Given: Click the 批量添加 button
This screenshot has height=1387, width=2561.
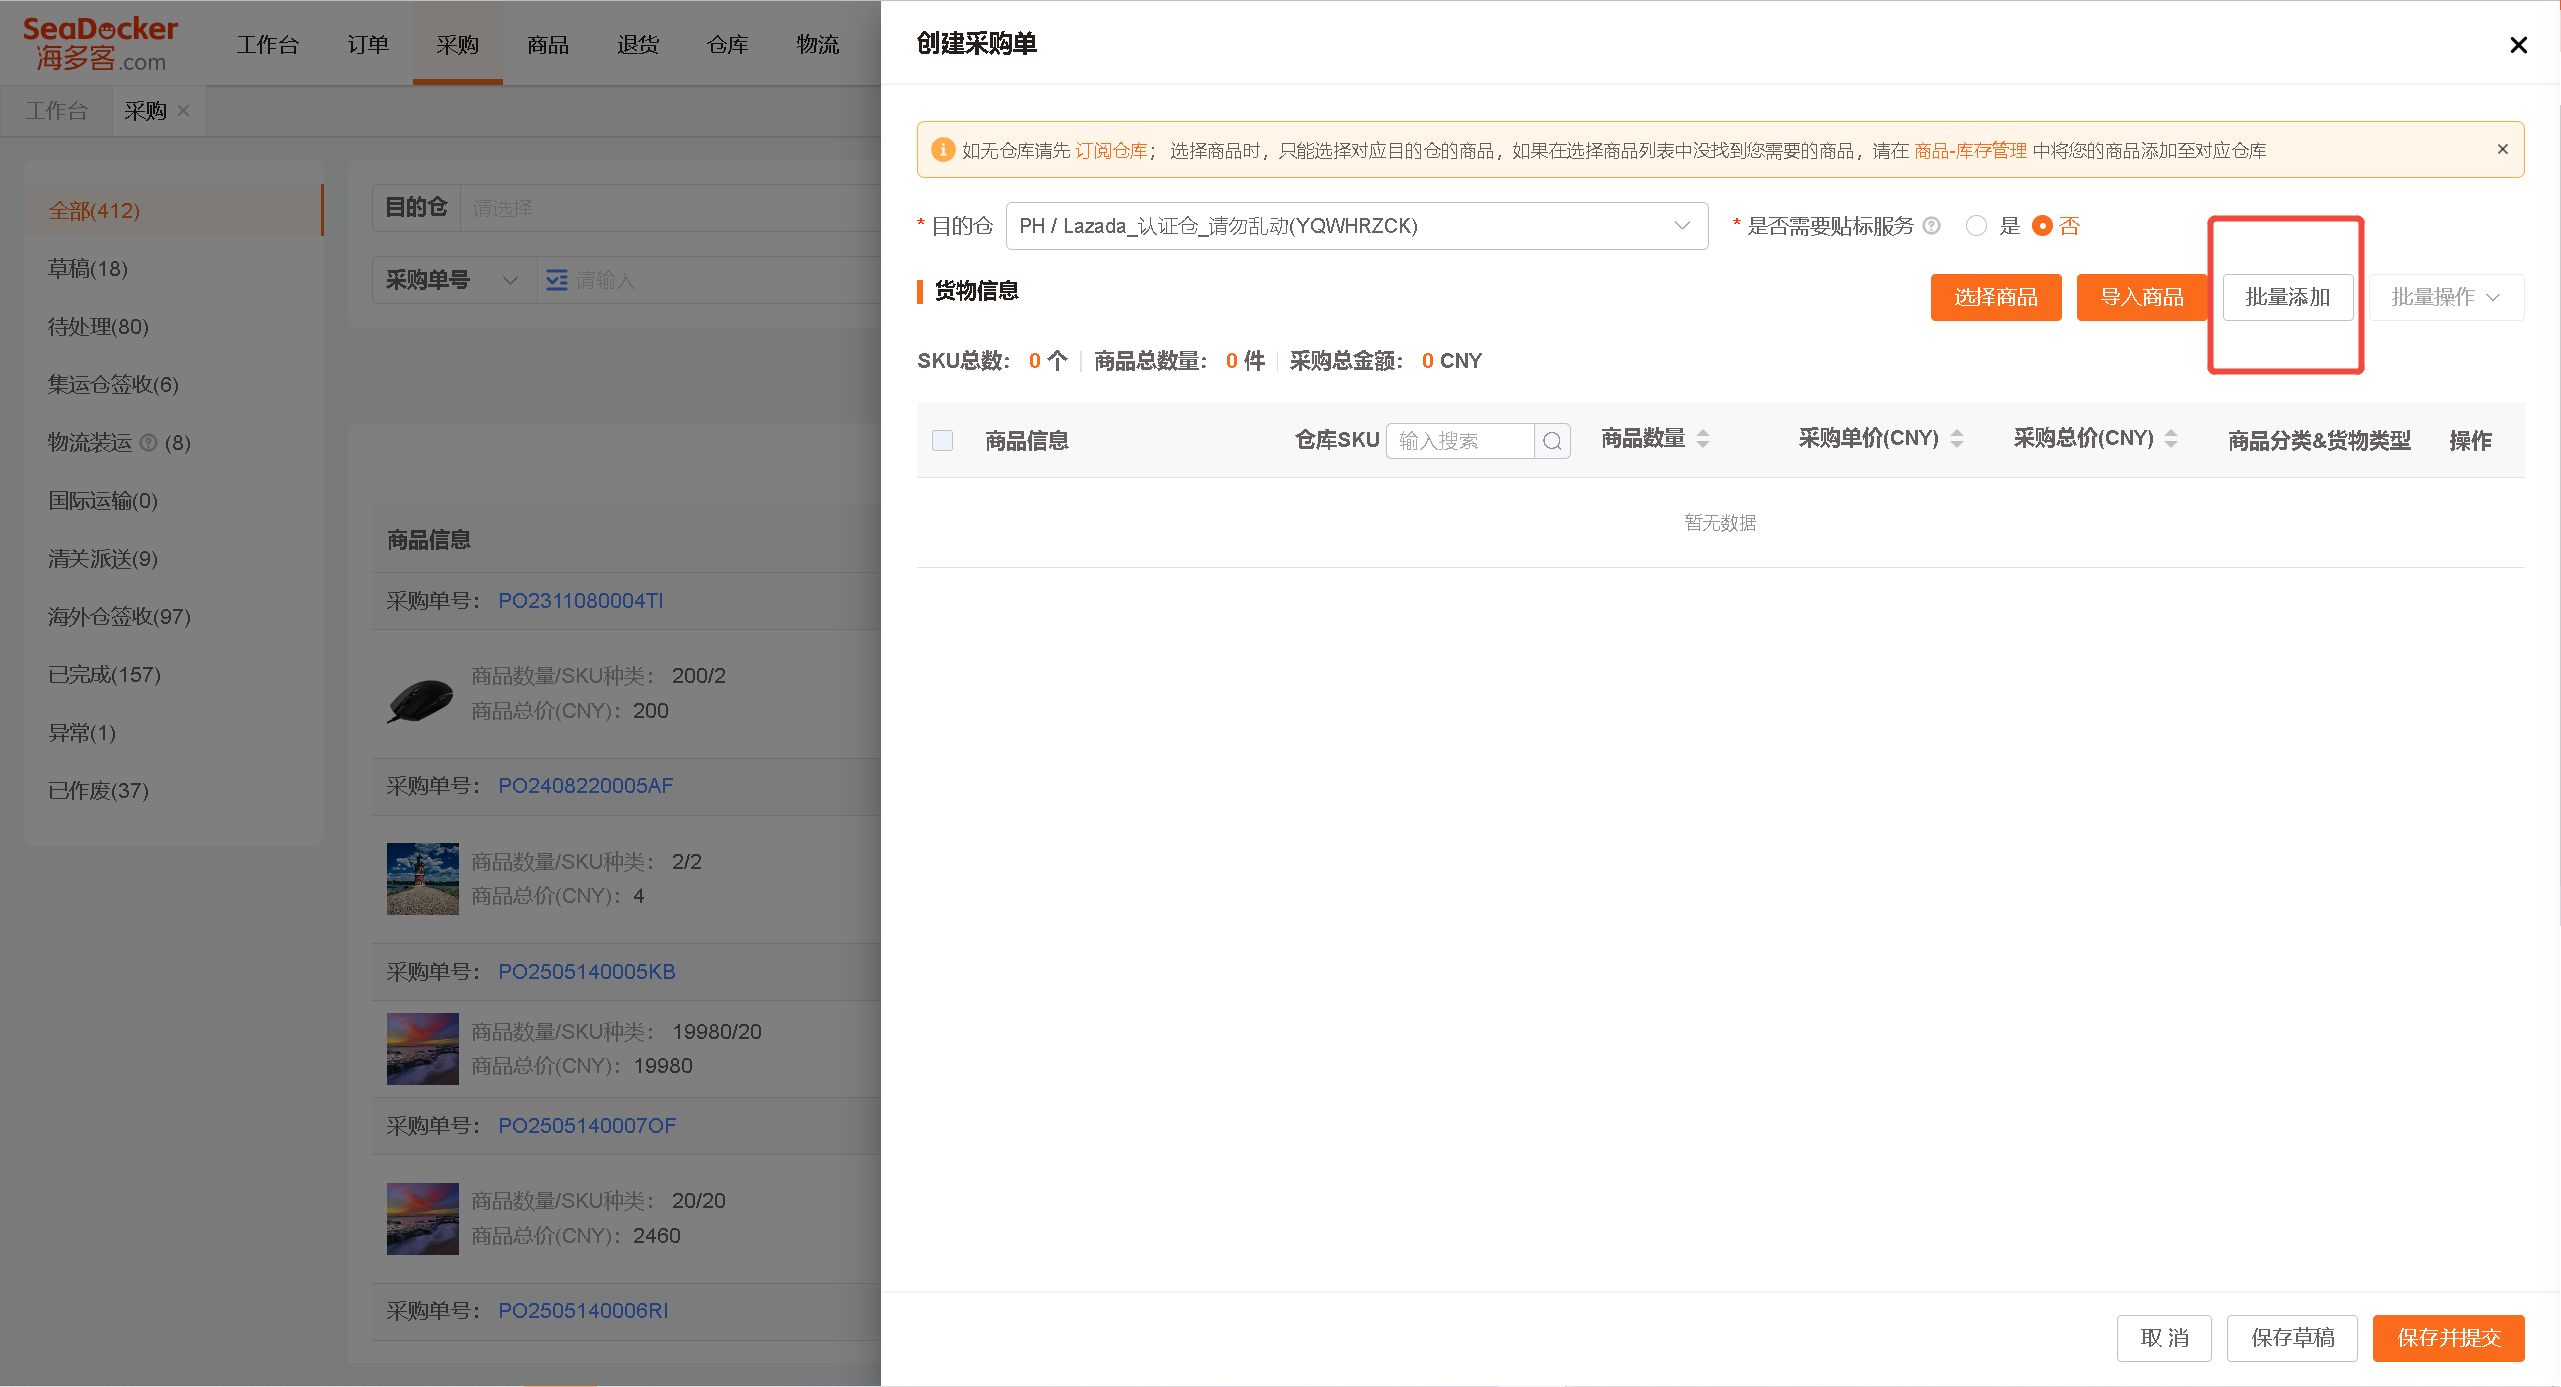Looking at the screenshot, I should (2287, 297).
